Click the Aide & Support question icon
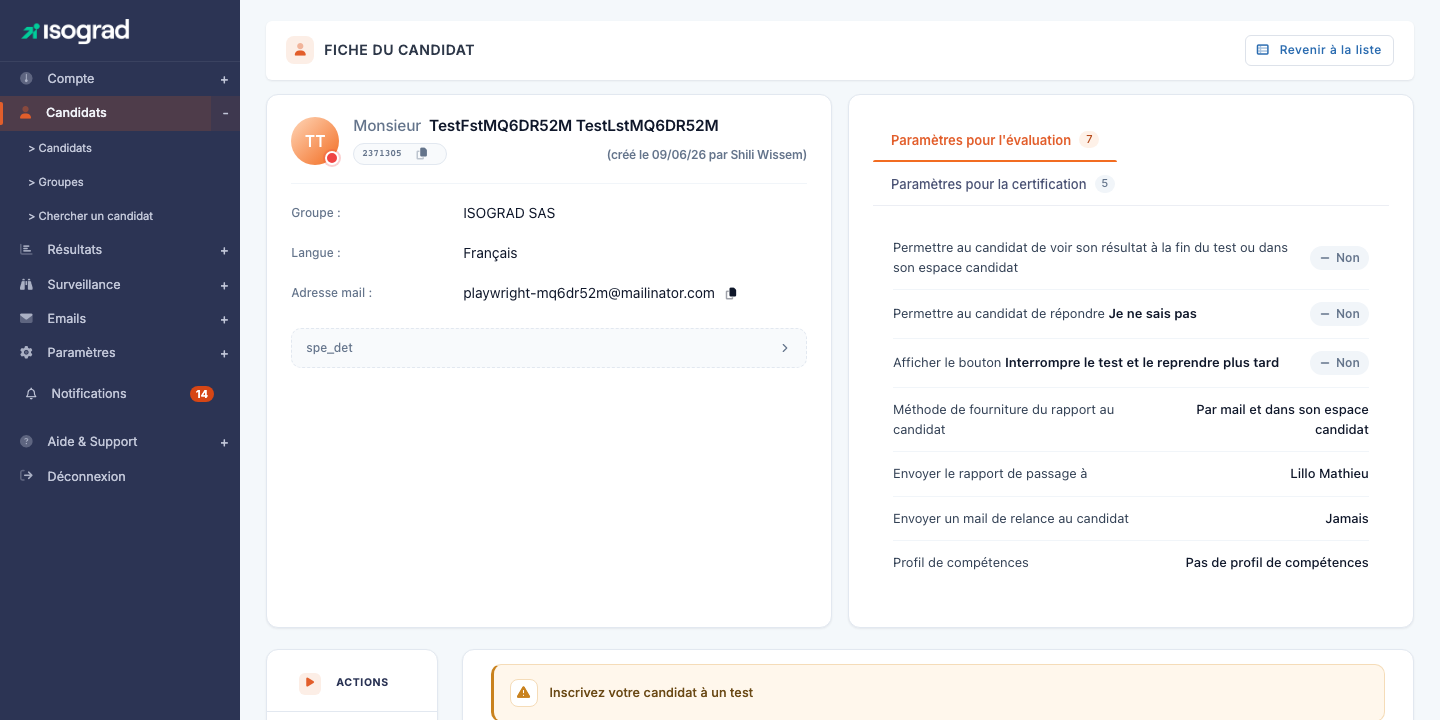1440x720 pixels. pyautogui.click(x=26, y=441)
